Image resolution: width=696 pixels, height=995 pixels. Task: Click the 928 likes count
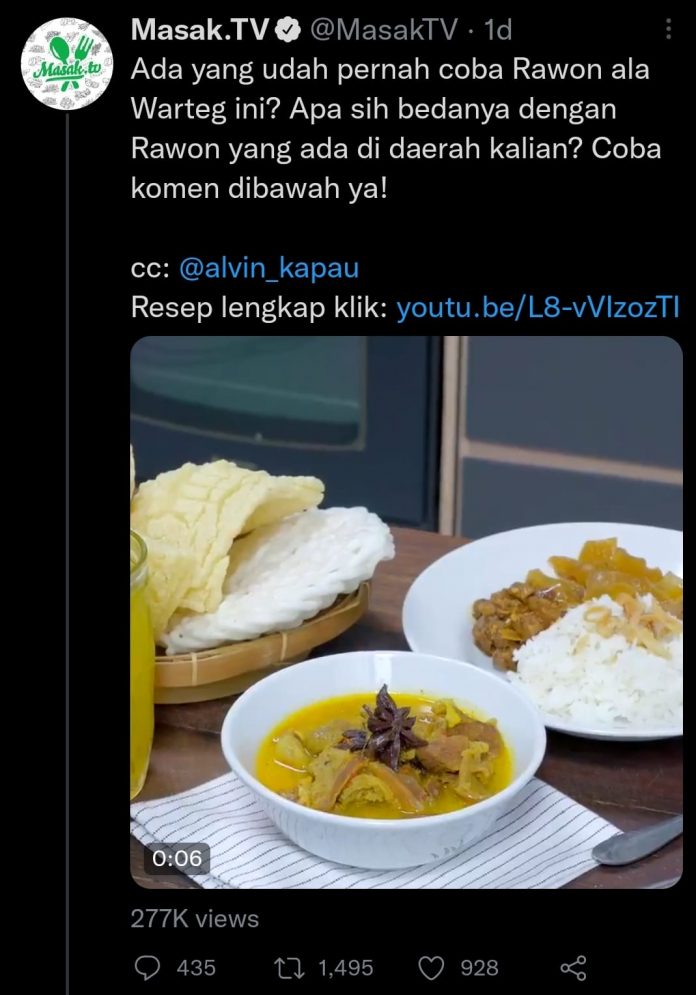[479, 968]
